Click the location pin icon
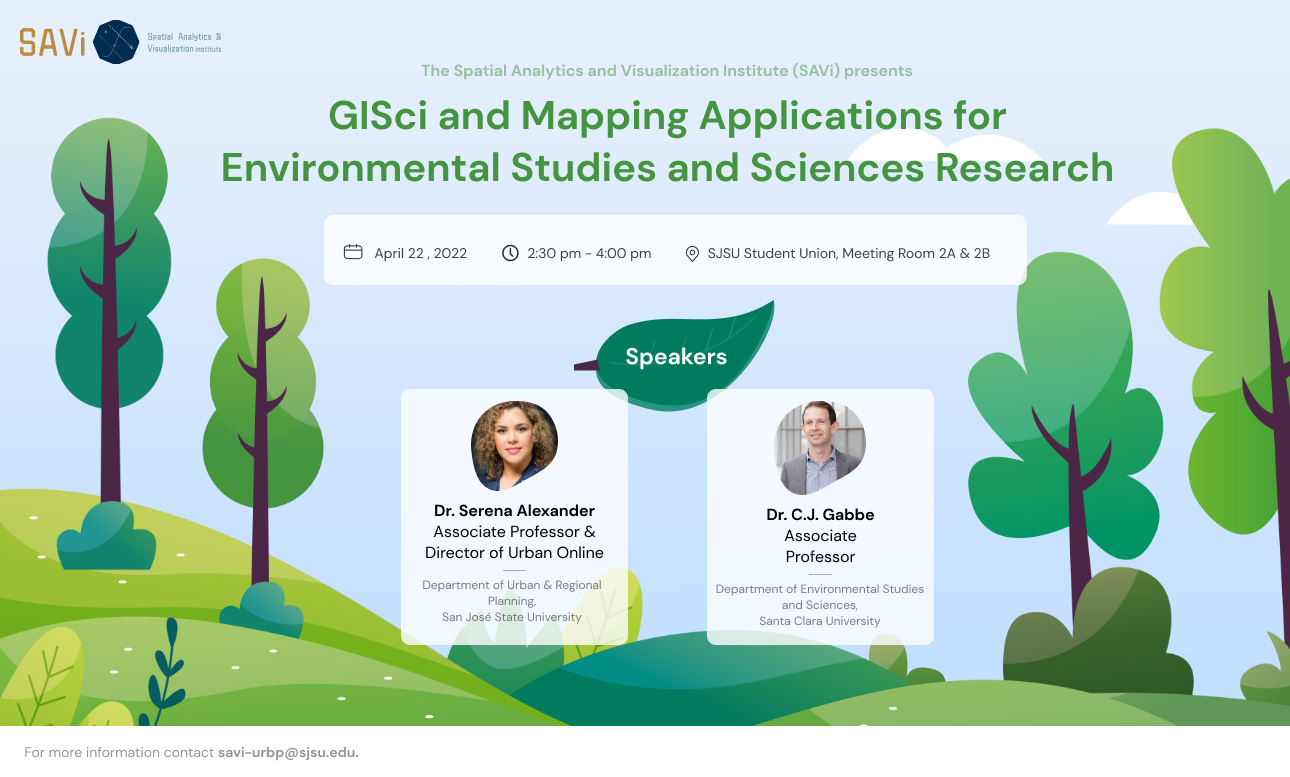This screenshot has height=777, width=1290. pos(692,253)
